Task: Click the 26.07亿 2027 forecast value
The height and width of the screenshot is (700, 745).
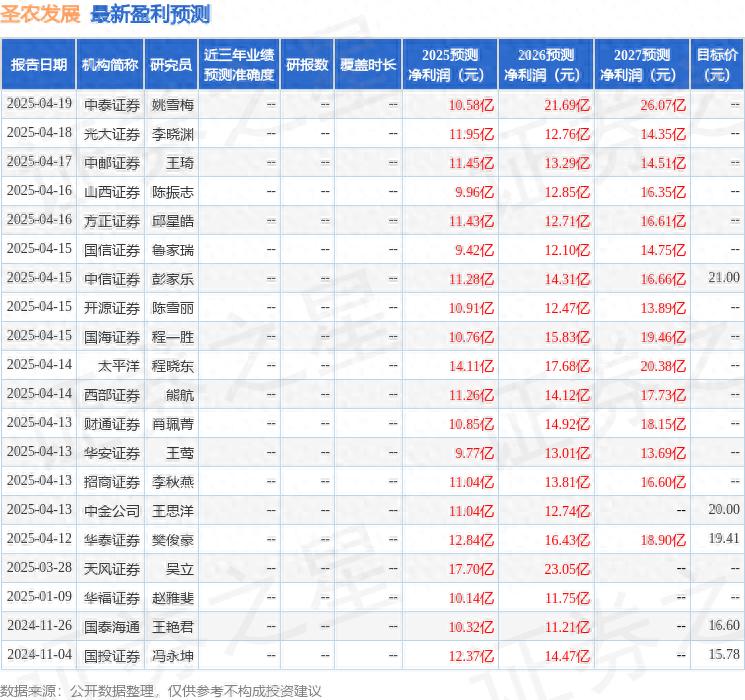Action: [x=663, y=105]
